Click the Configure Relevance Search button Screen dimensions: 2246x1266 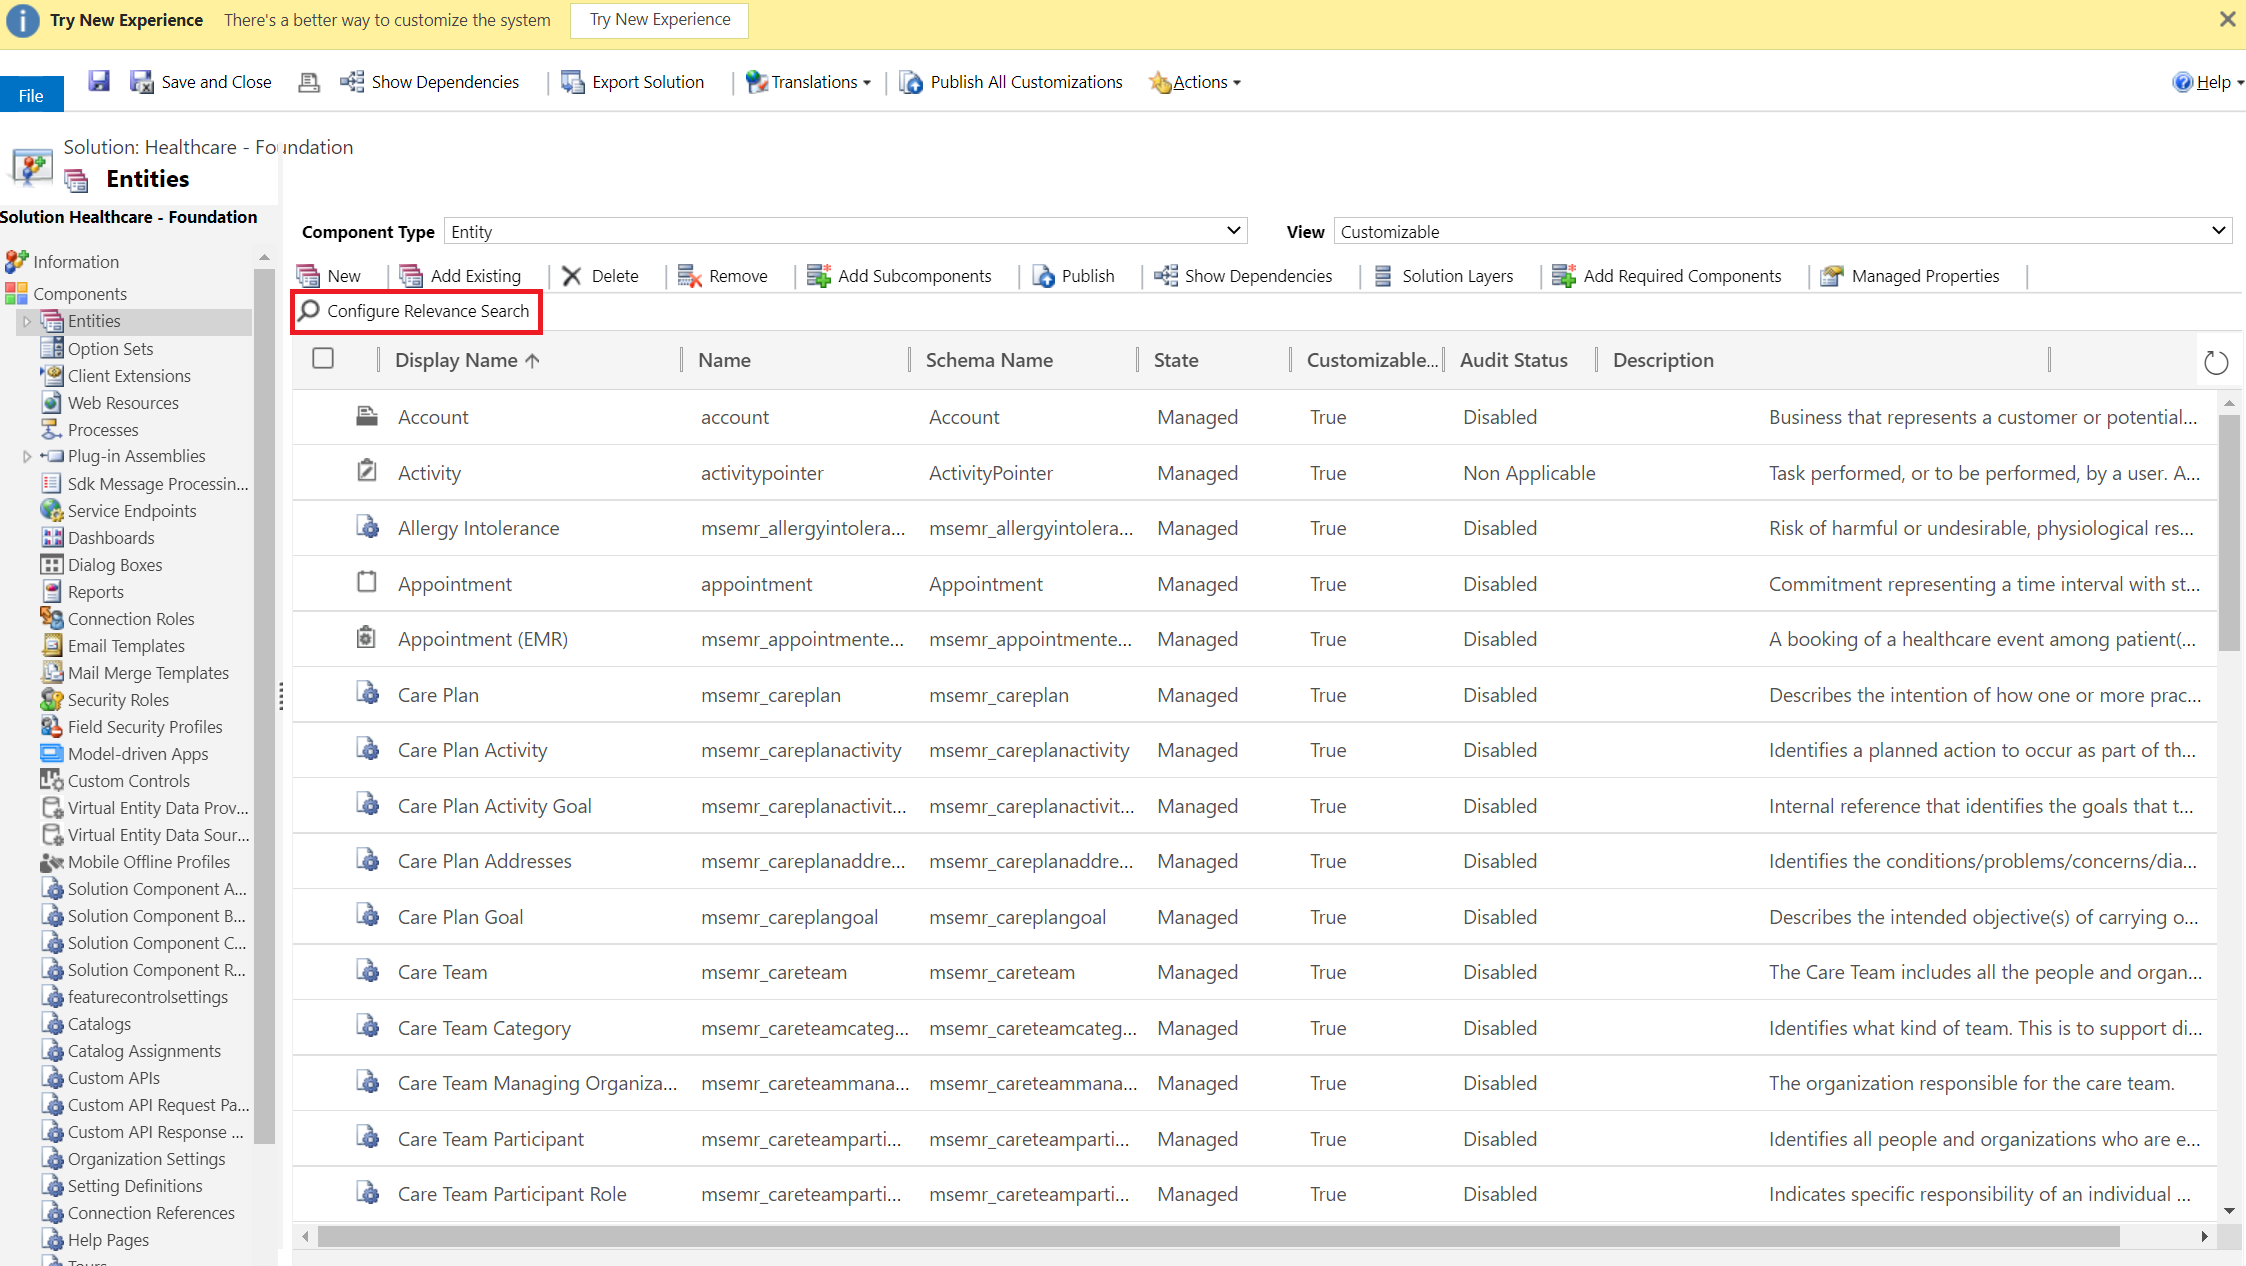point(416,311)
